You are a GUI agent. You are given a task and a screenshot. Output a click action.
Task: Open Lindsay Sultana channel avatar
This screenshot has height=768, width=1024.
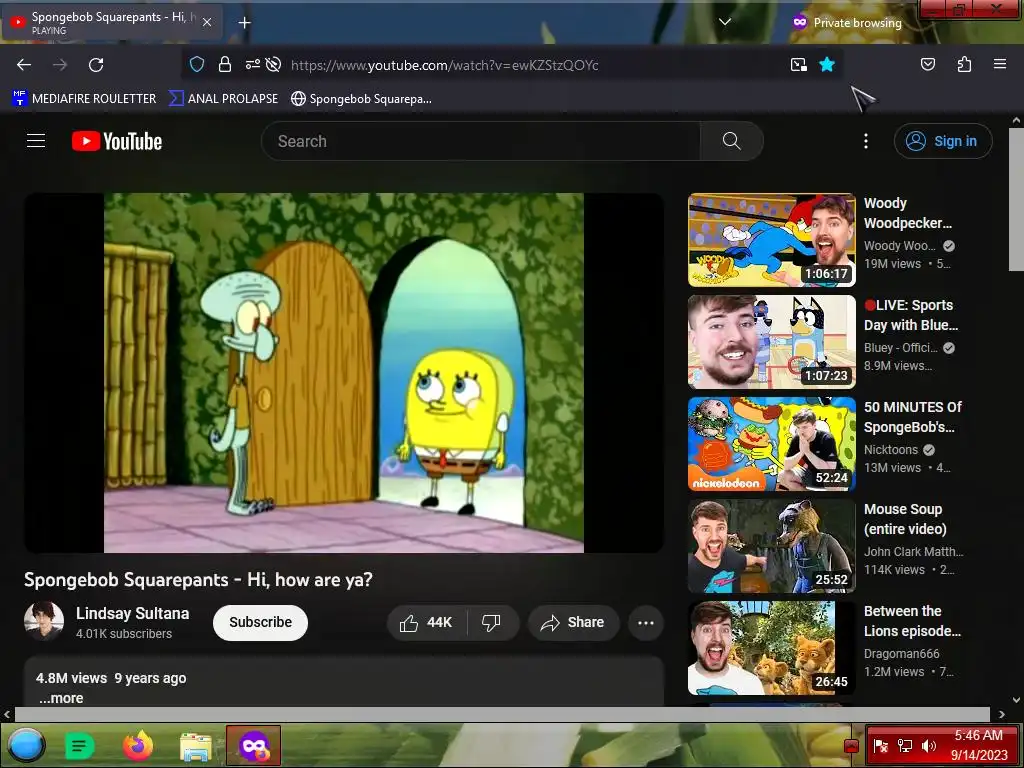point(44,621)
